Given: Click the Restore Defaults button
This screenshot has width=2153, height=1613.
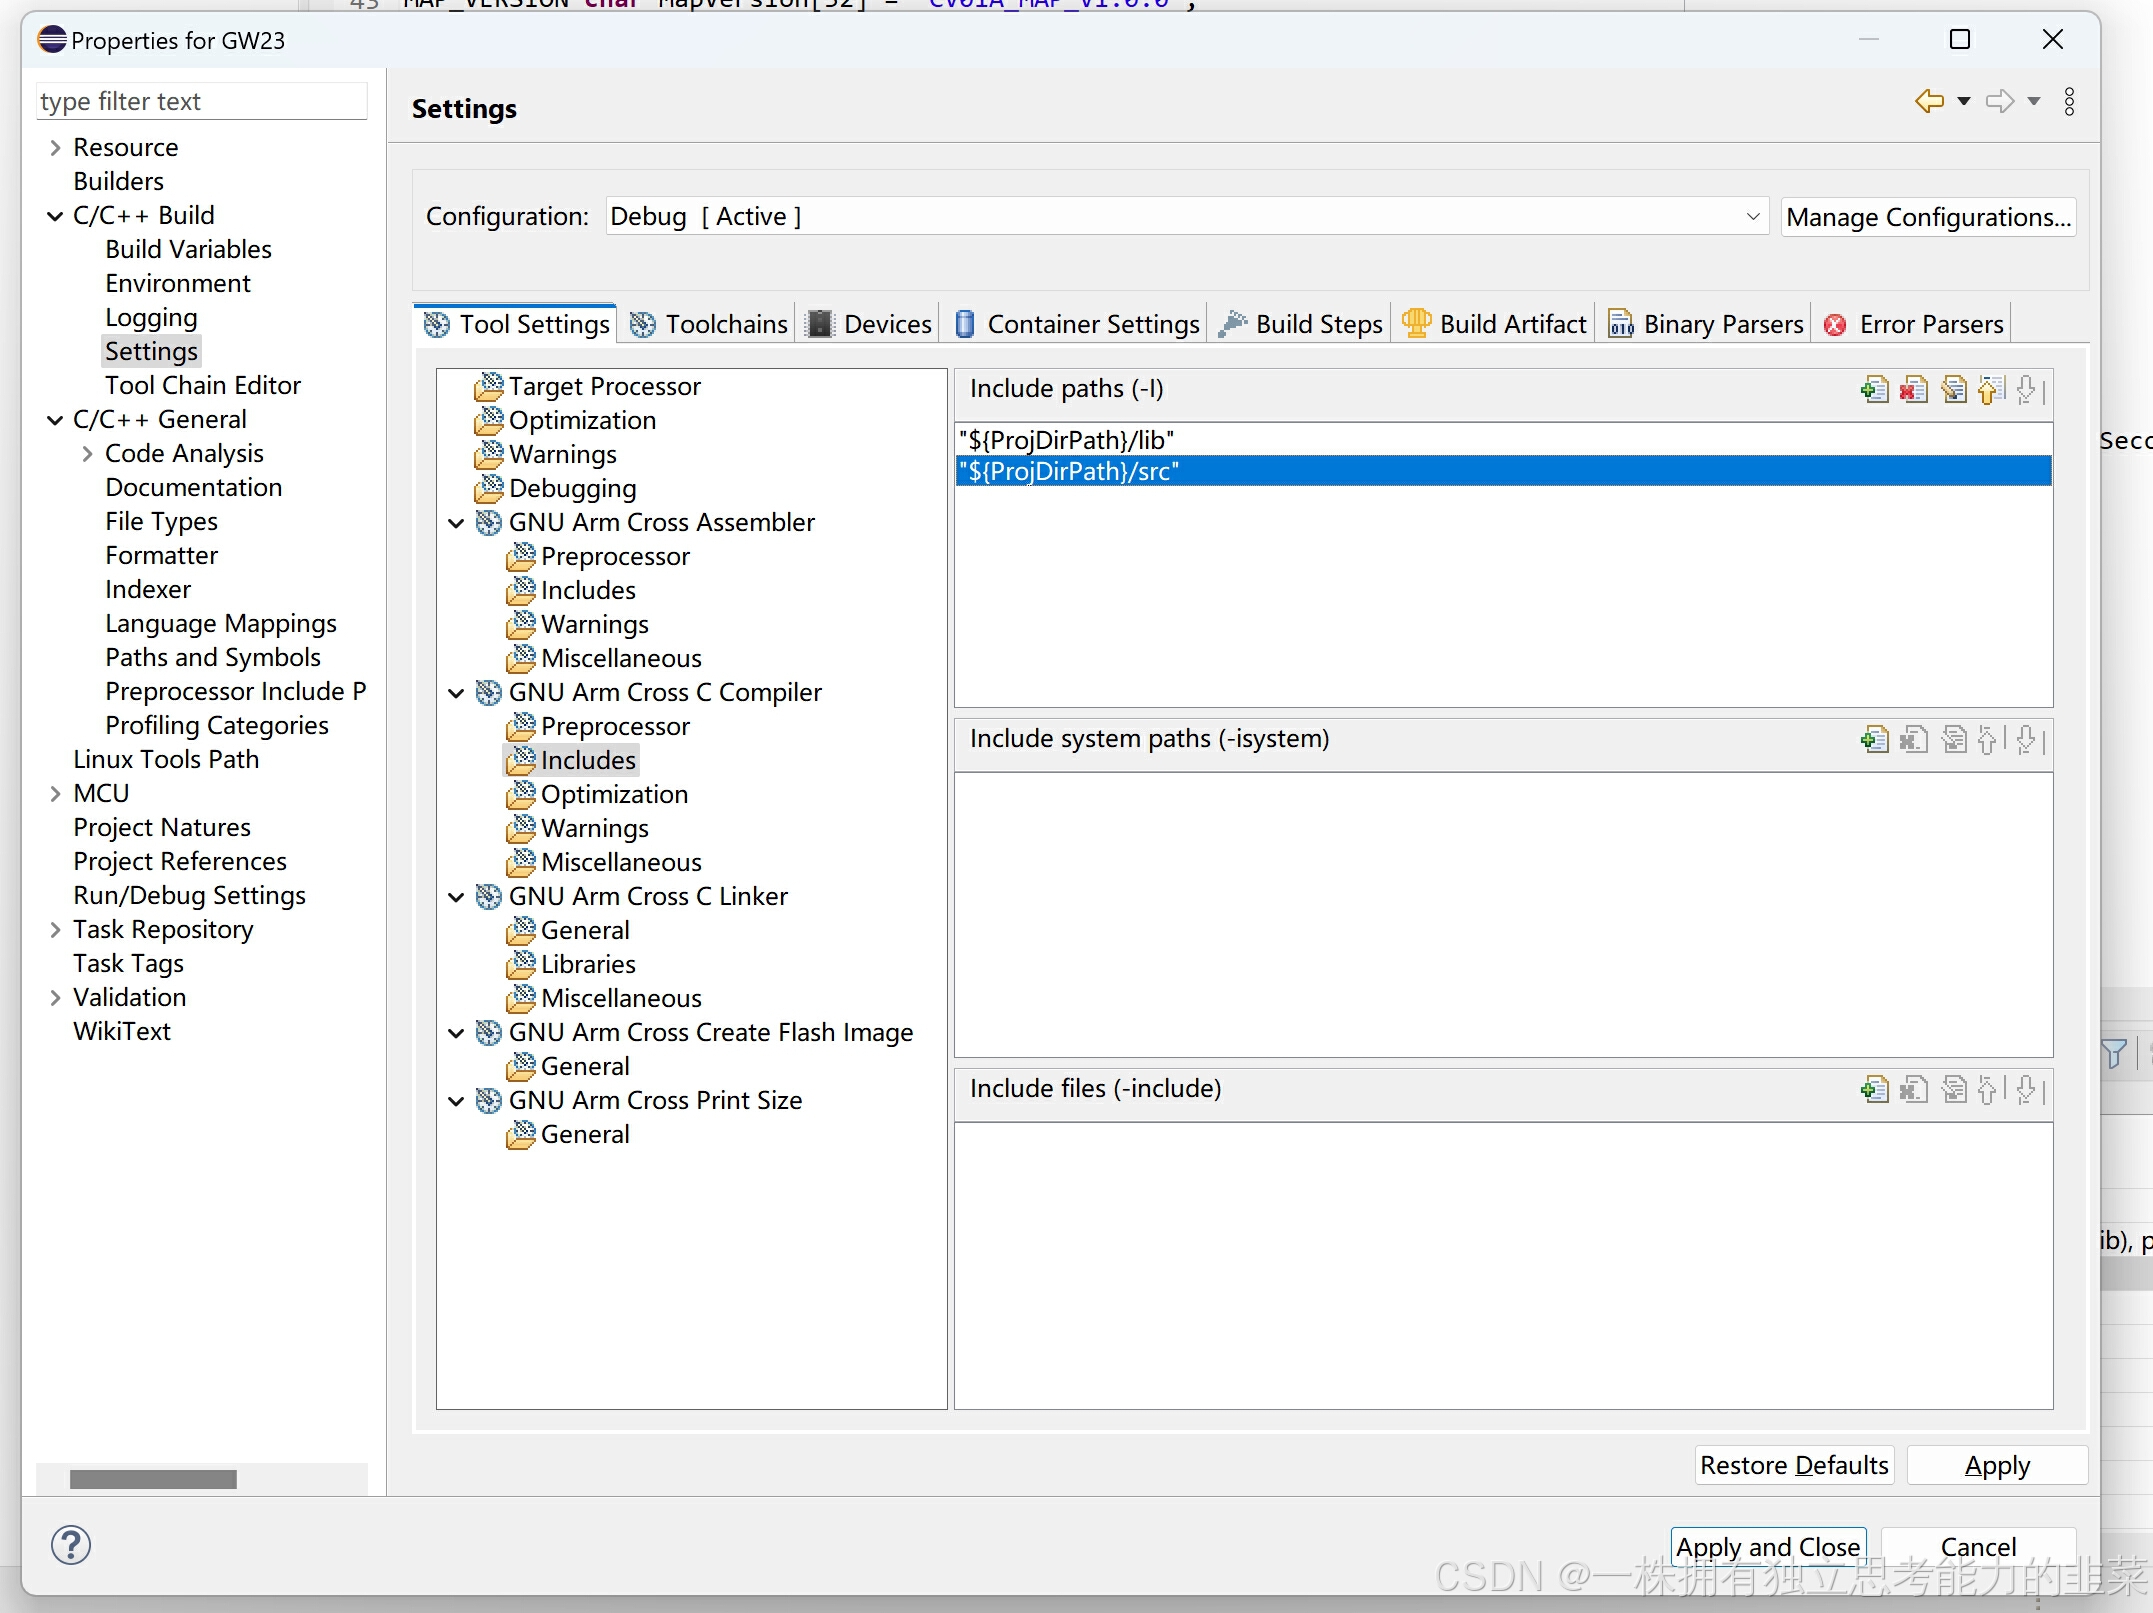Looking at the screenshot, I should (1793, 1465).
